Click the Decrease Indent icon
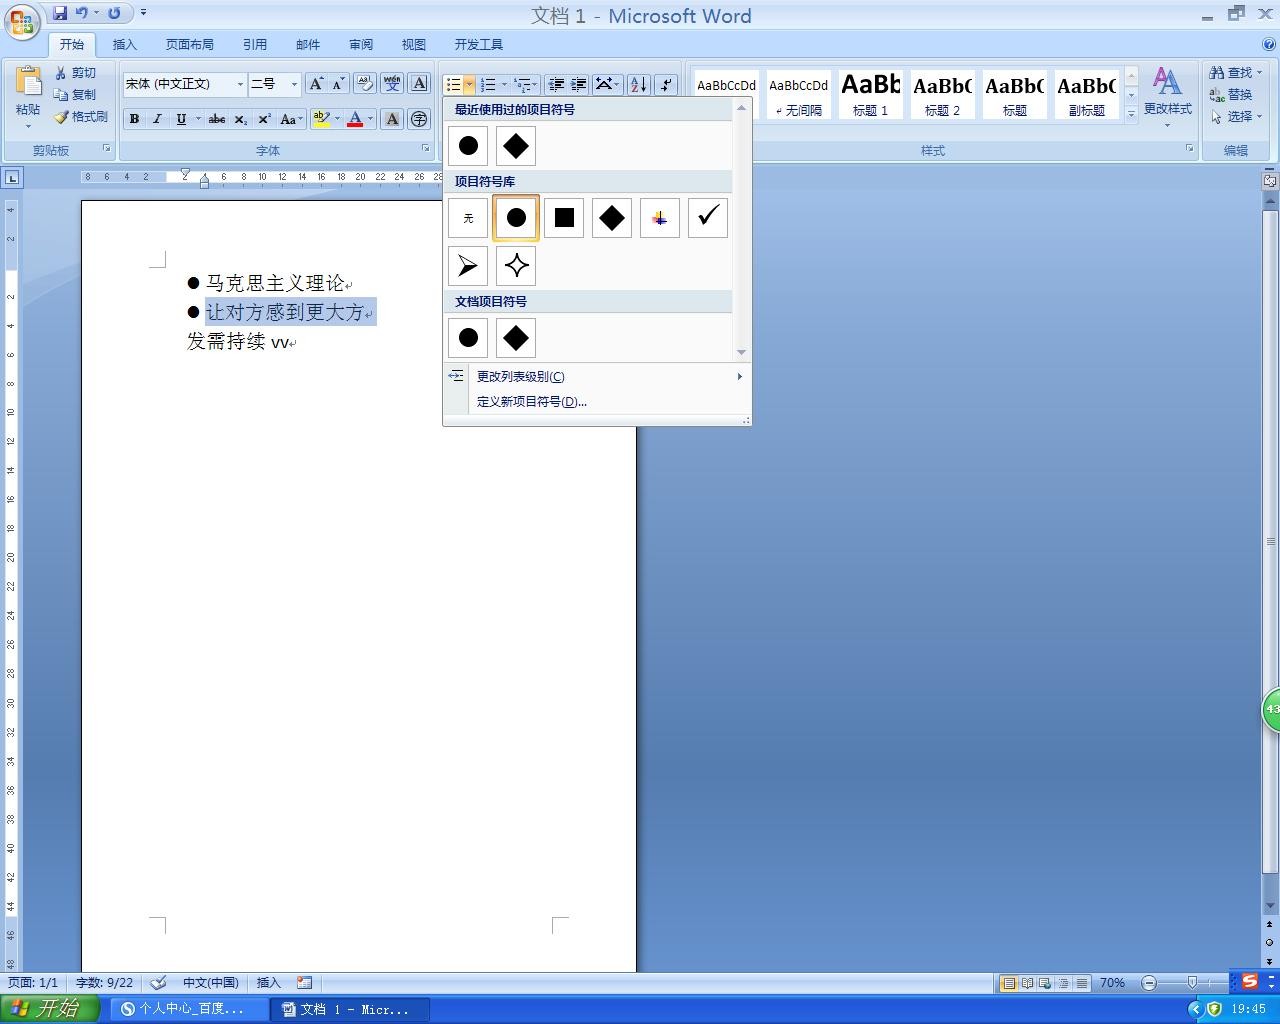1280x1024 pixels. click(556, 85)
